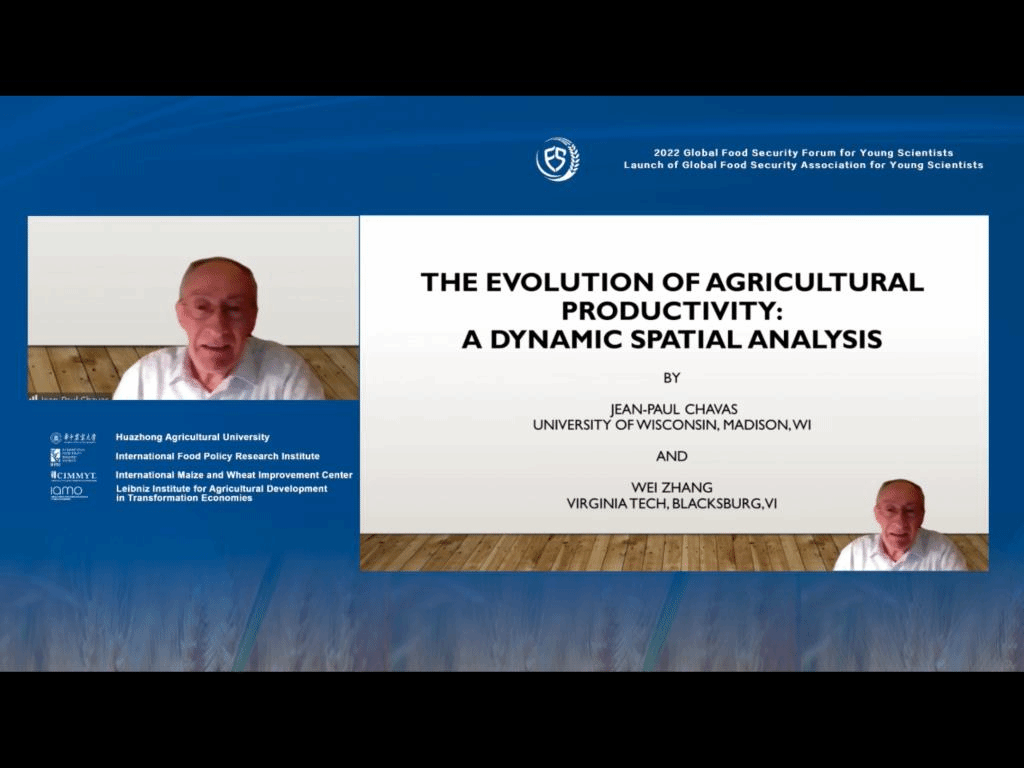Viewport: 1024px width, 768px height.
Task: Click the Launch of Global Food Security Association text
Action: click(803, 165)
